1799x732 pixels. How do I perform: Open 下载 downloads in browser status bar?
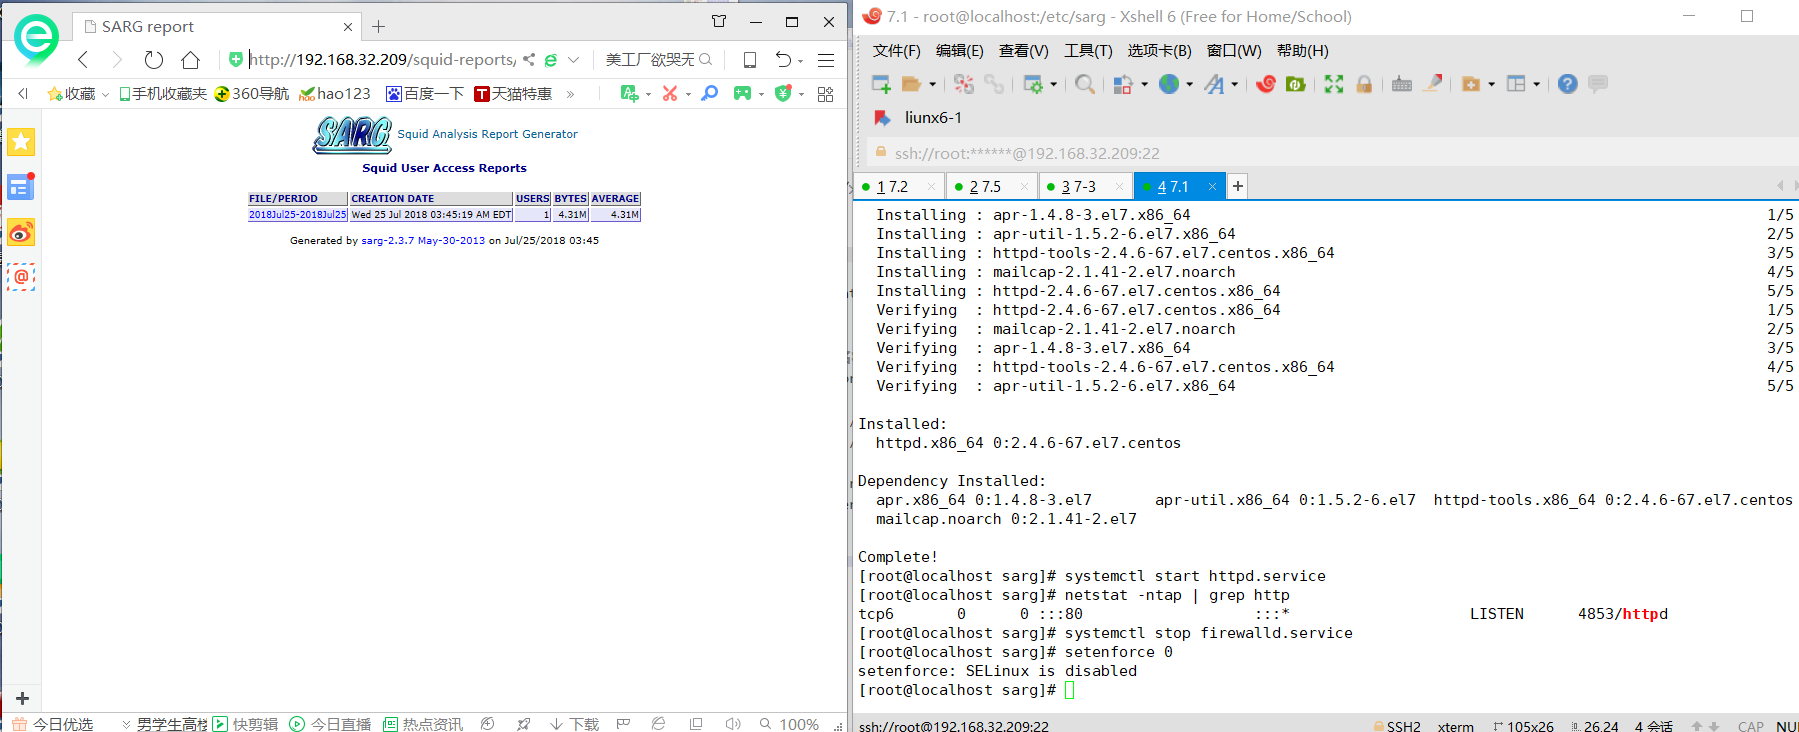click(574, 724)
